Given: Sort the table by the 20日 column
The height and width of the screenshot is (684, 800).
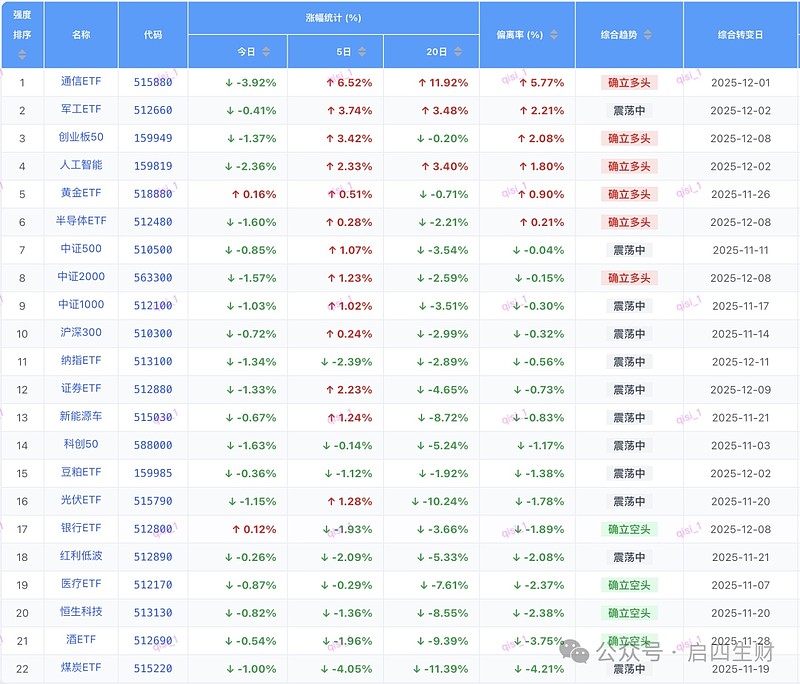Looking at the screenshot, I should pyautogui.click(x=458, y=50).
